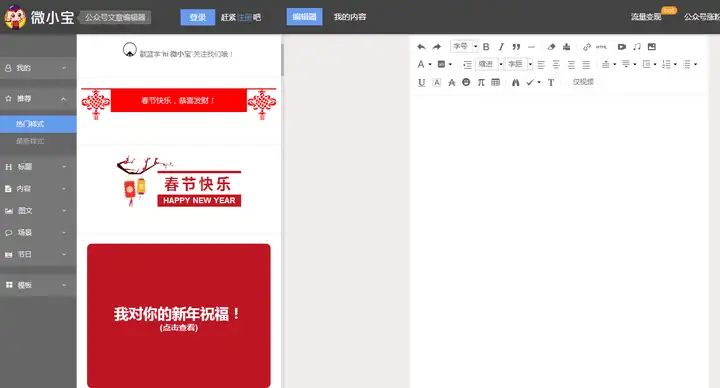Toggle blockquote formatting
The width and height of the screenshot is (720, 388).
pyautogui.click(x=516, y=47)
